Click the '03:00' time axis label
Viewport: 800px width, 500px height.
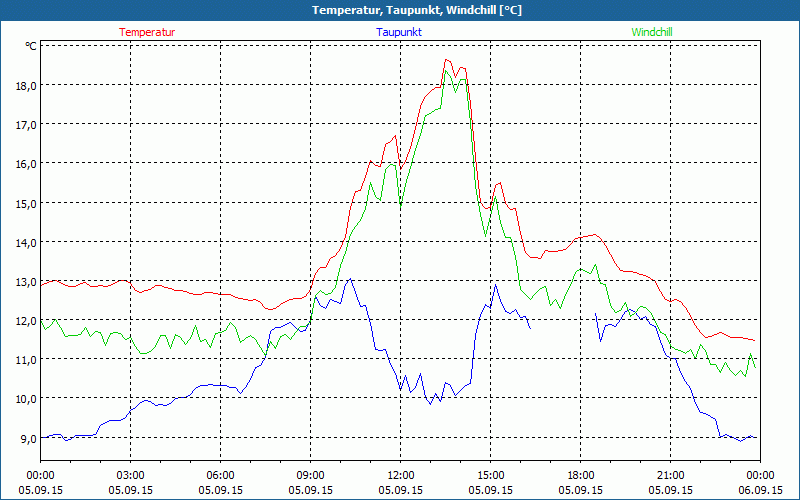click(x=131, y=476)
